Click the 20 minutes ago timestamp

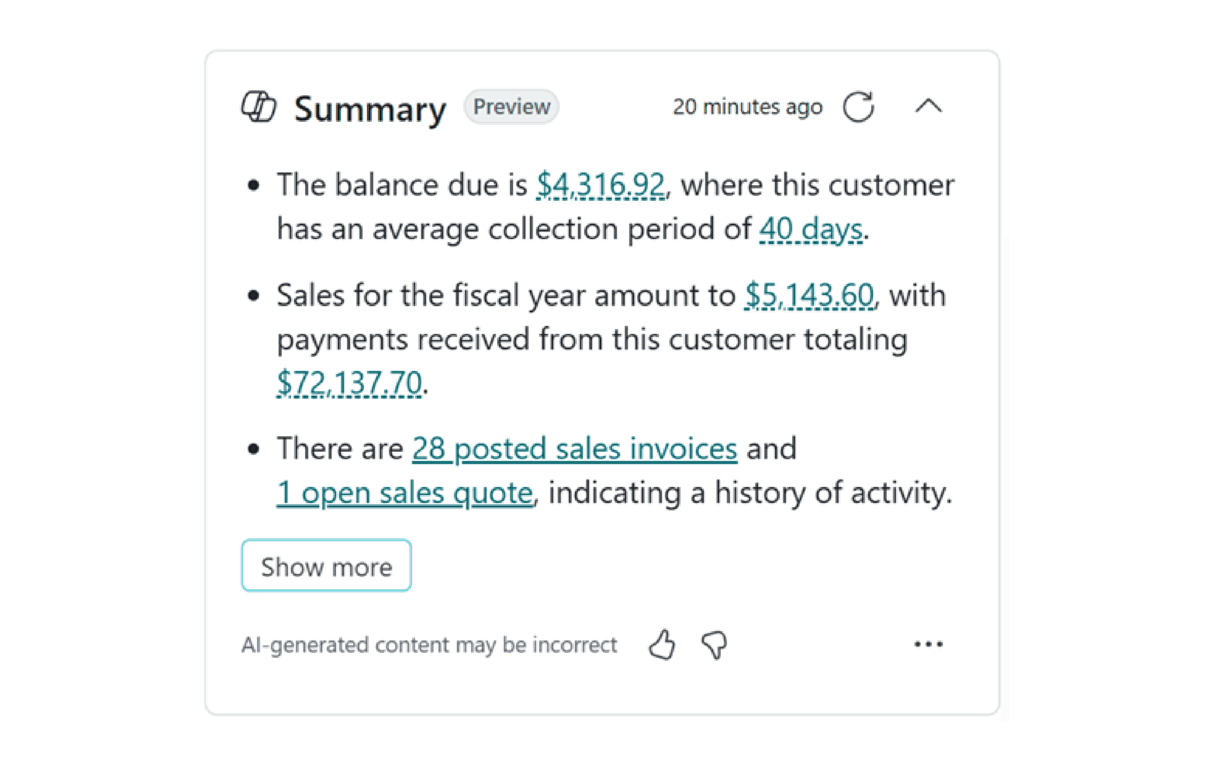tap(747, 107)
